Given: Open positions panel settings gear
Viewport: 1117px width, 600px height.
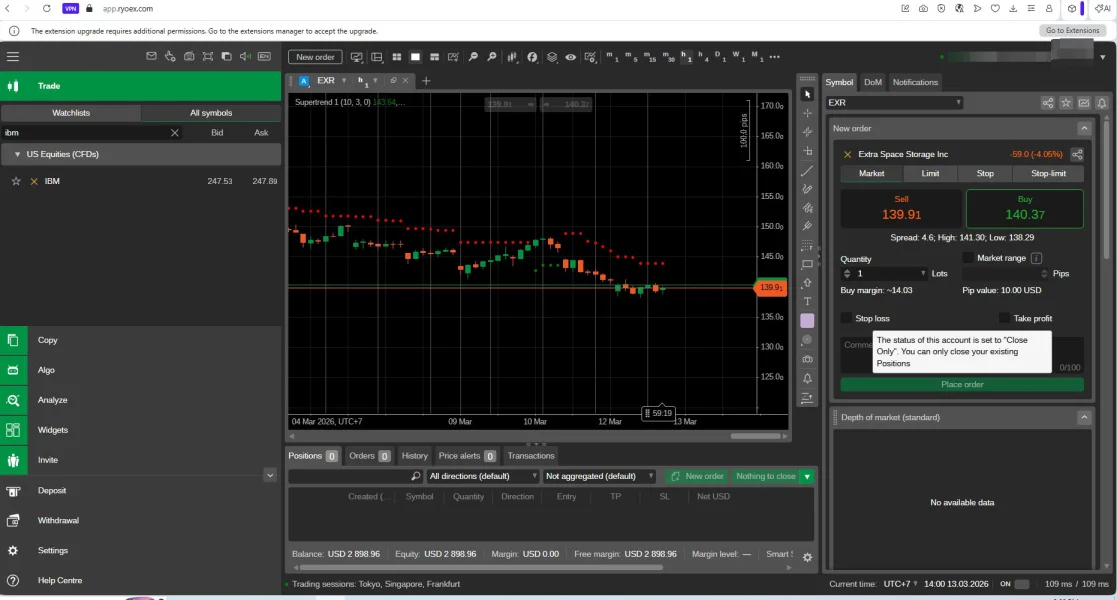Looking at the screenshot, I should tap(807, 557).
